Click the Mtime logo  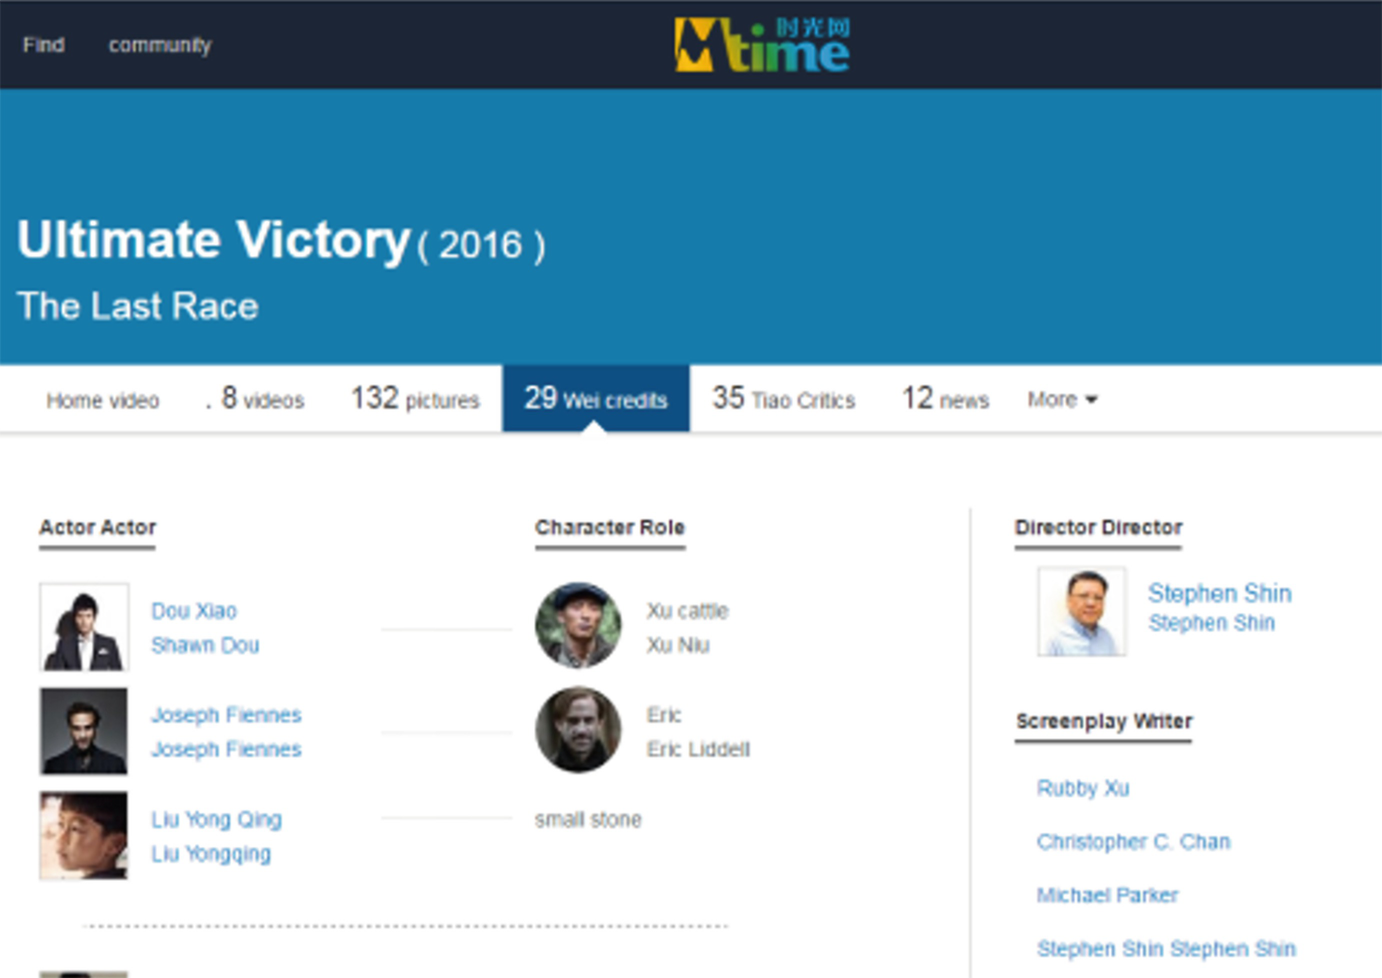click(x=762, y=44)
